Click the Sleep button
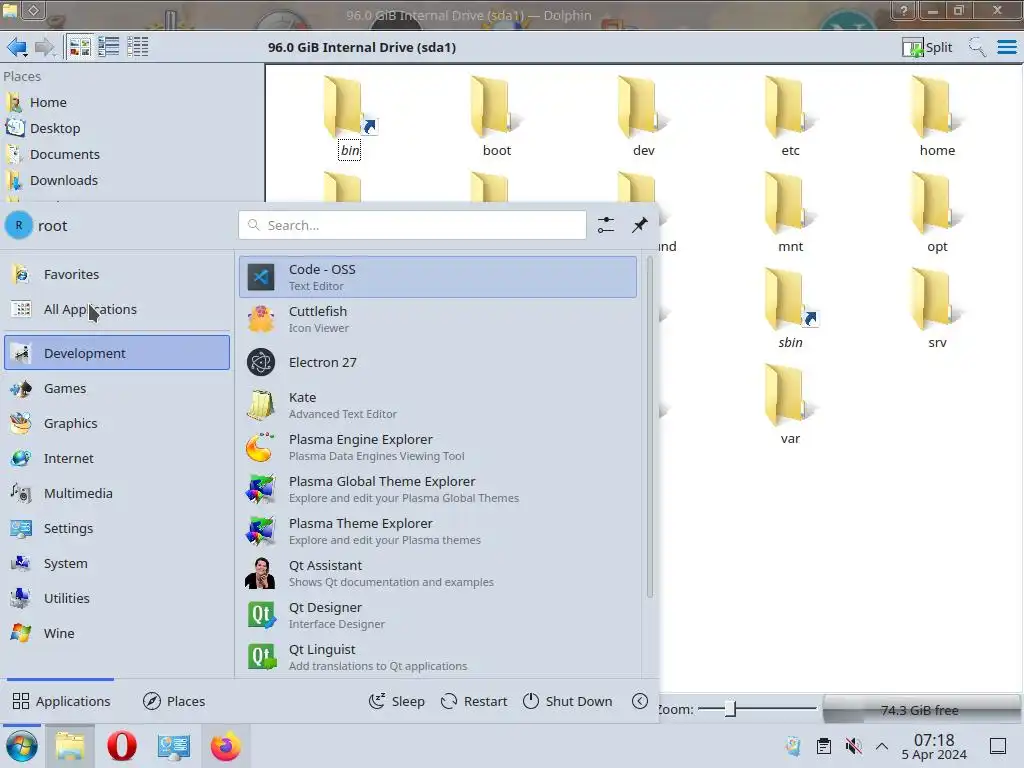This screenshot has height=768, width=1024. [397, 701]
